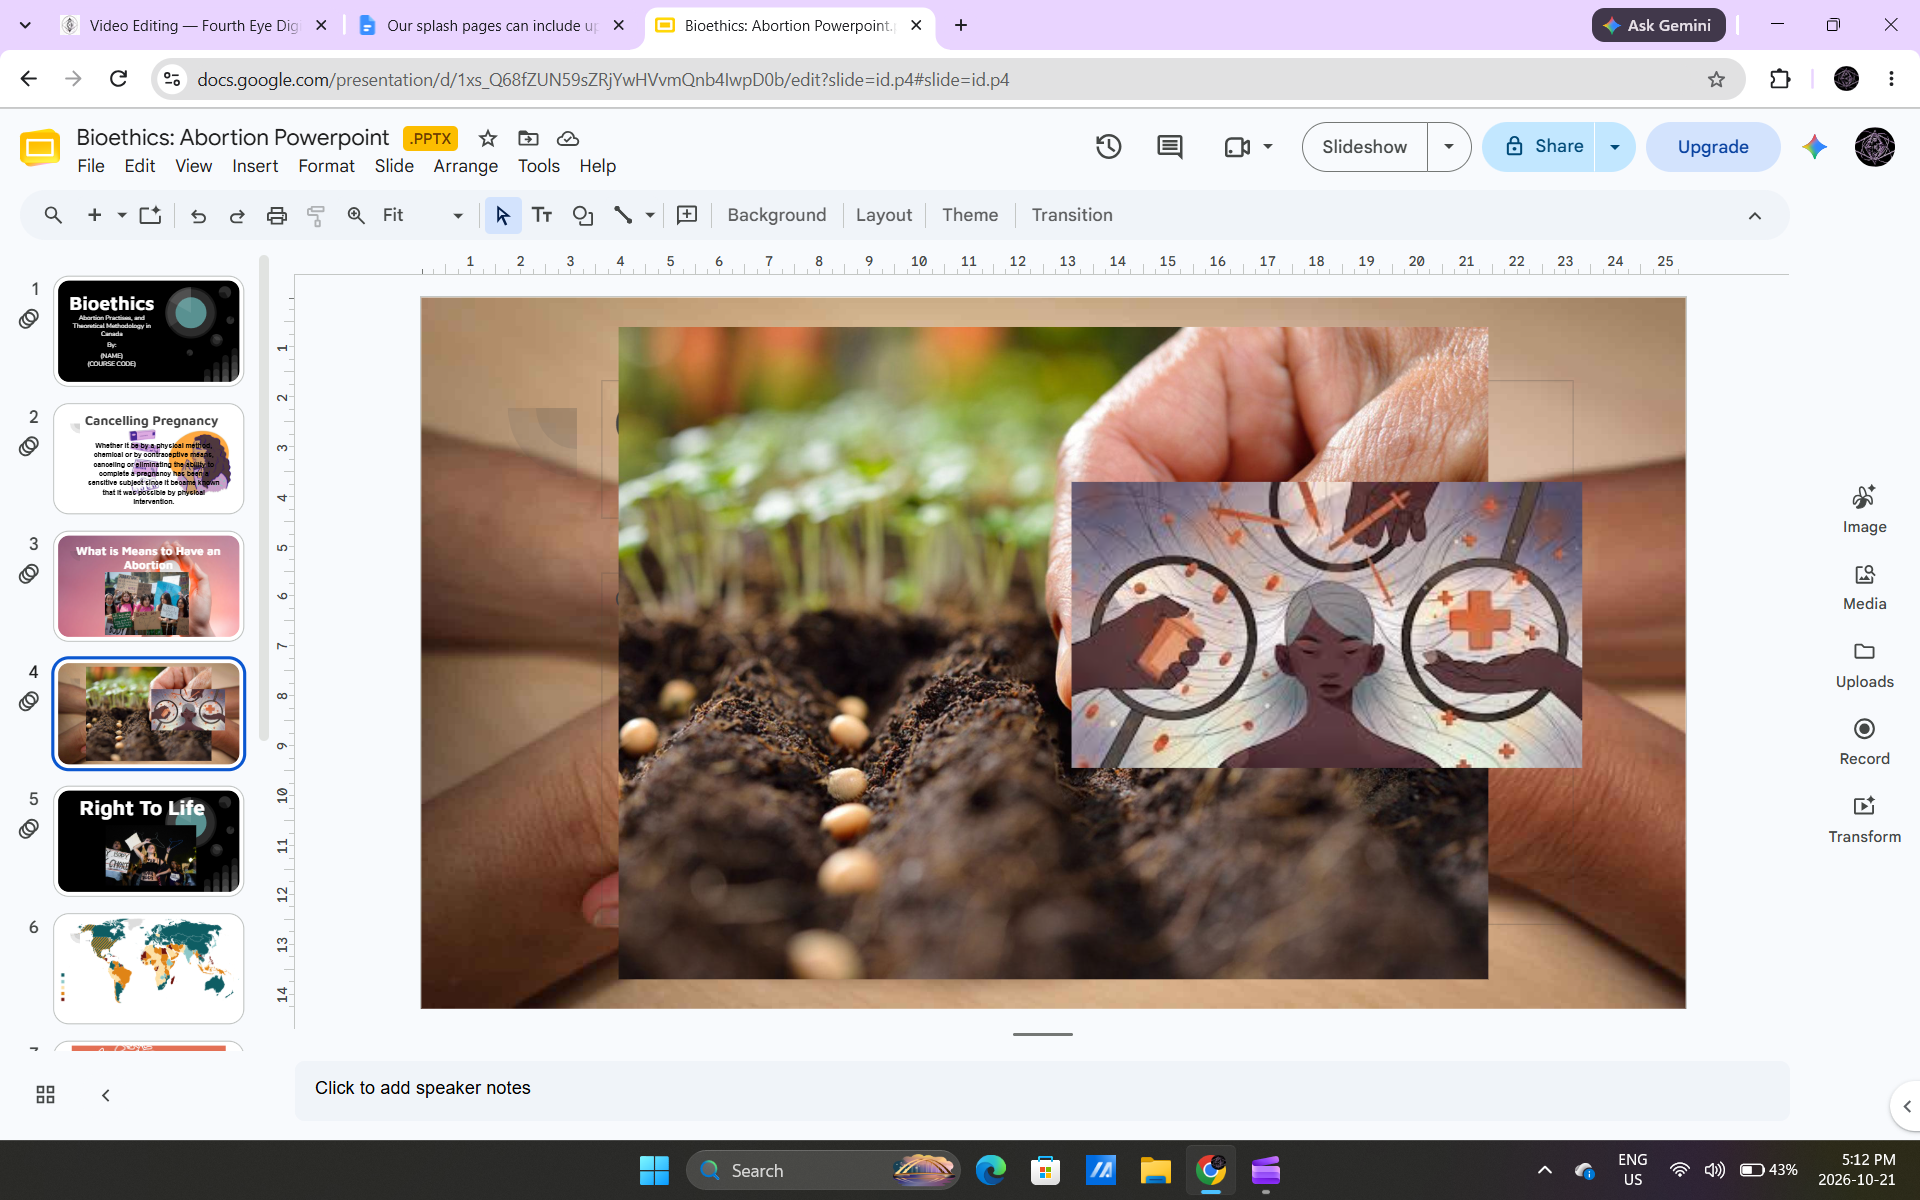Click the Background button

tap(777, 215)
